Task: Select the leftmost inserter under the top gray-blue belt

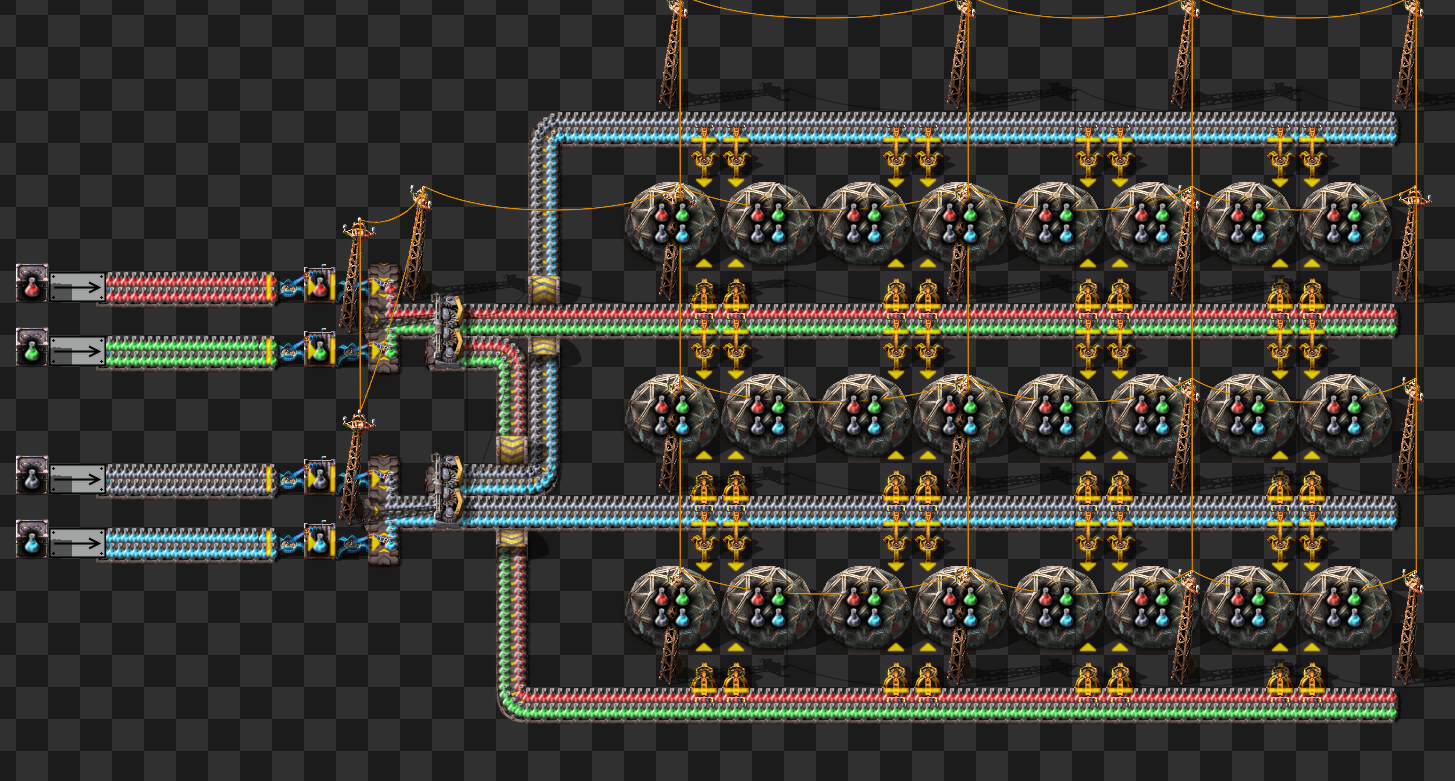Action: click(703, 157)
